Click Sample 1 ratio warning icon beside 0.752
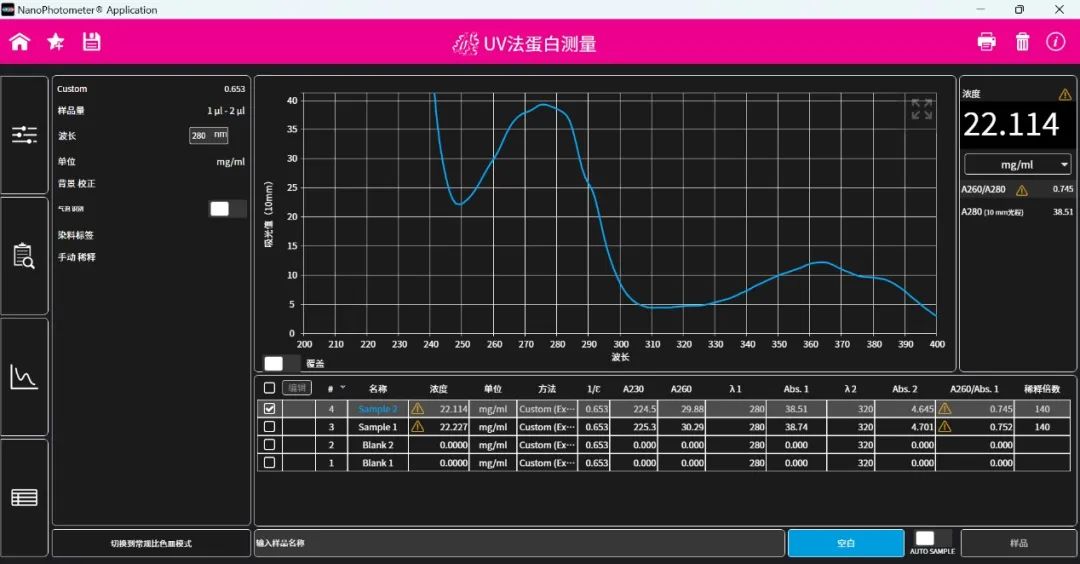This screenshot has width=1080, height=564. 944,427
